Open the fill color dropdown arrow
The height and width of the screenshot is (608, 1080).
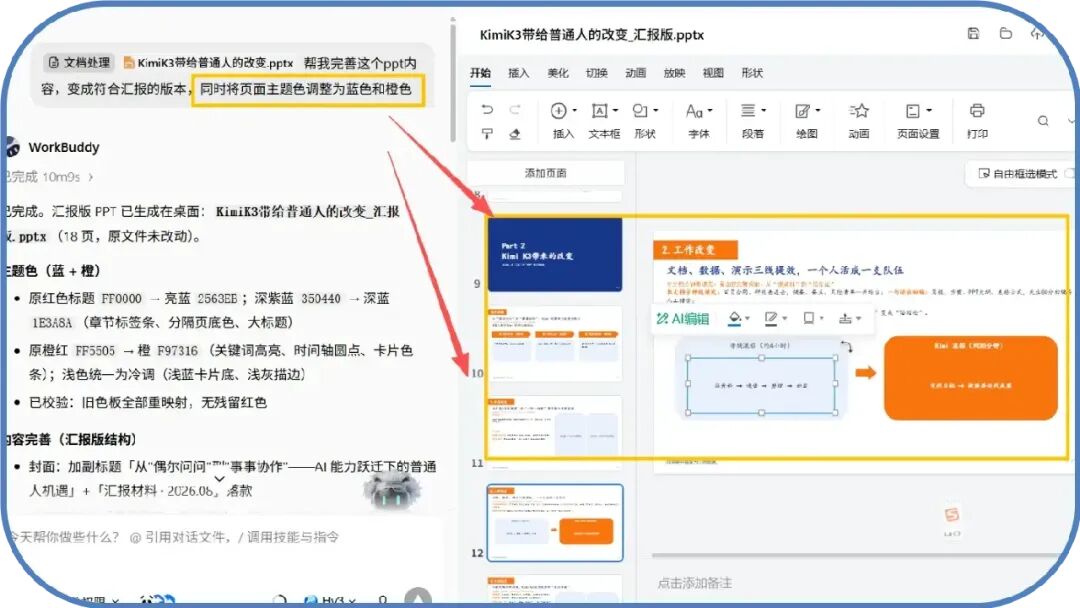747,319
